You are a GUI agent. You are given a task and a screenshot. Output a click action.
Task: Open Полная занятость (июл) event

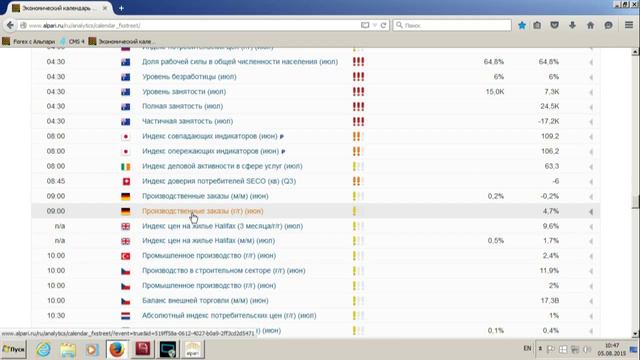pyautogui.click(x=182, y=107)
